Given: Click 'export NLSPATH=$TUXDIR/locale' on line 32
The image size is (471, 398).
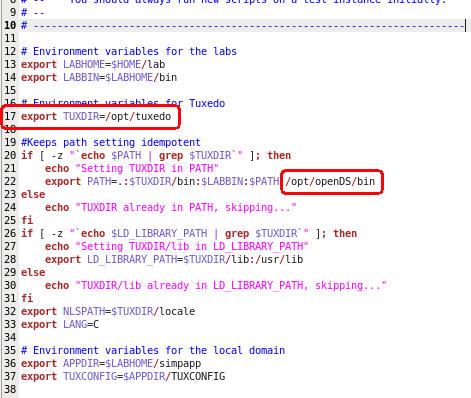Looking at the screenshot, I should 108,311.
